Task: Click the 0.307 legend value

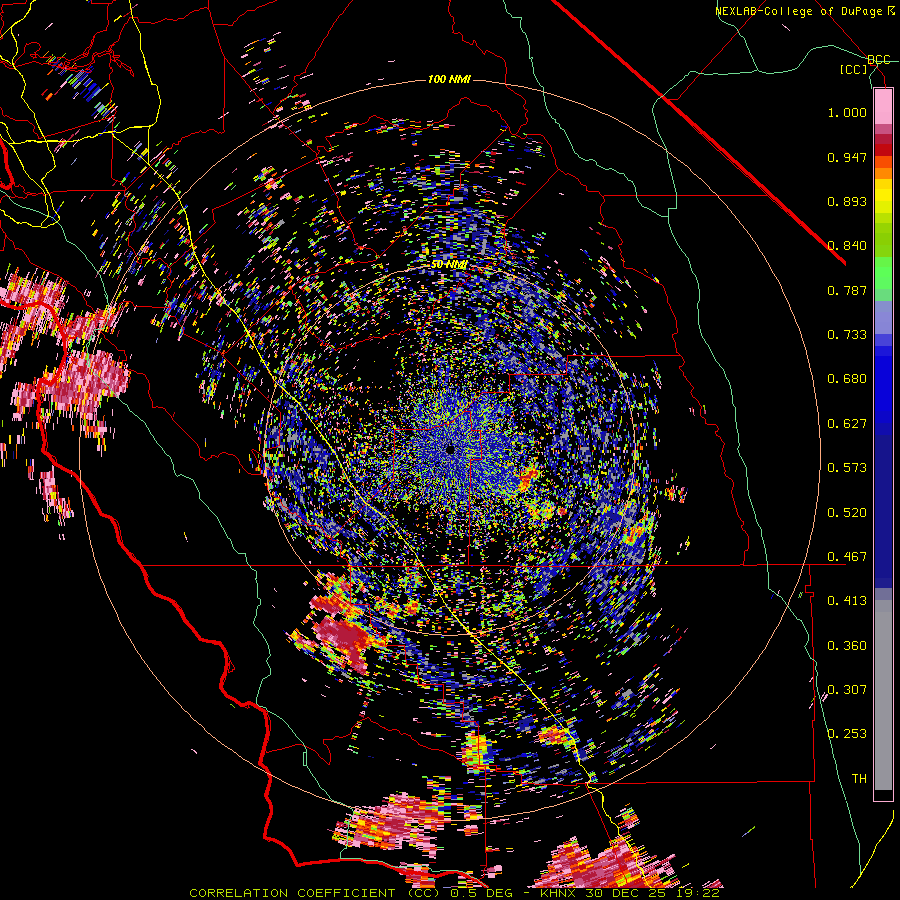Action: click(847, 690)
